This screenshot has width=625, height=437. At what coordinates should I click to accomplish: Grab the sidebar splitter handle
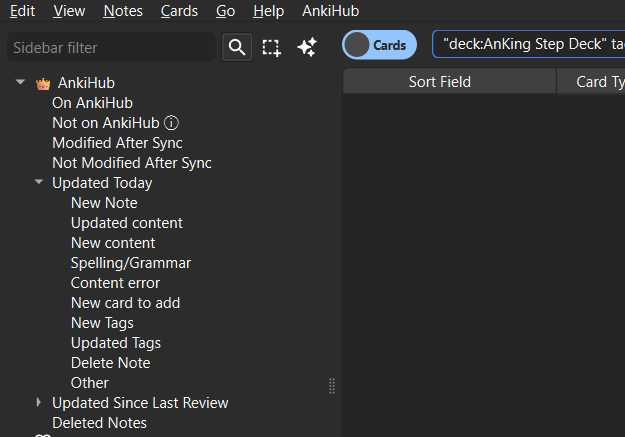coord(332,386)
